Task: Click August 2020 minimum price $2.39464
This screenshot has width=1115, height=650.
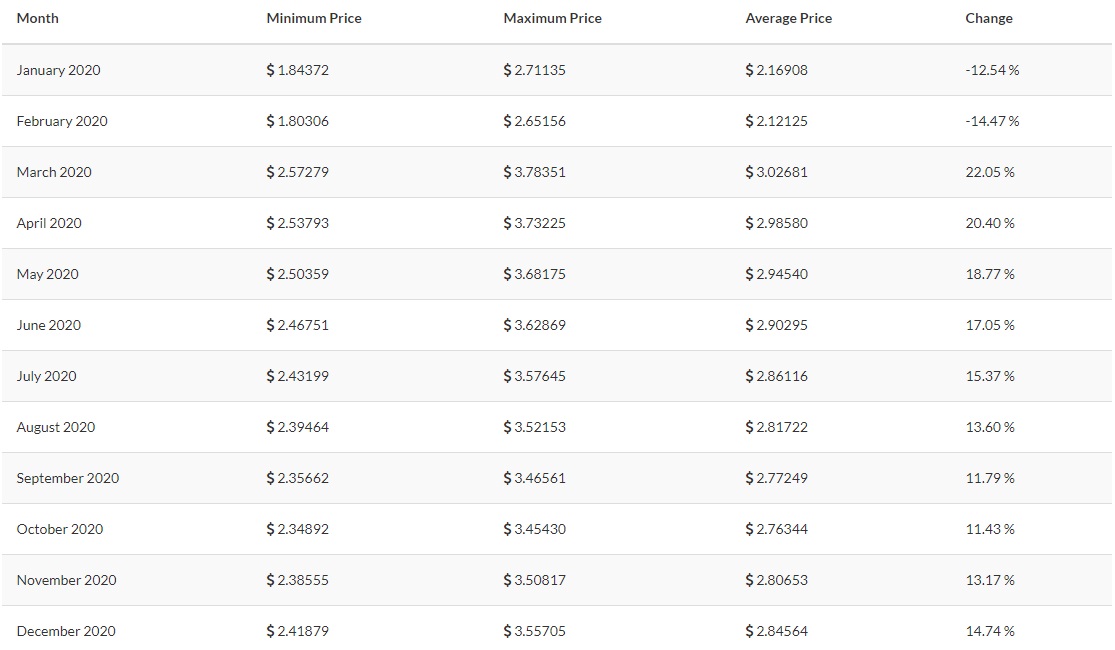Action: pos(297,427)
